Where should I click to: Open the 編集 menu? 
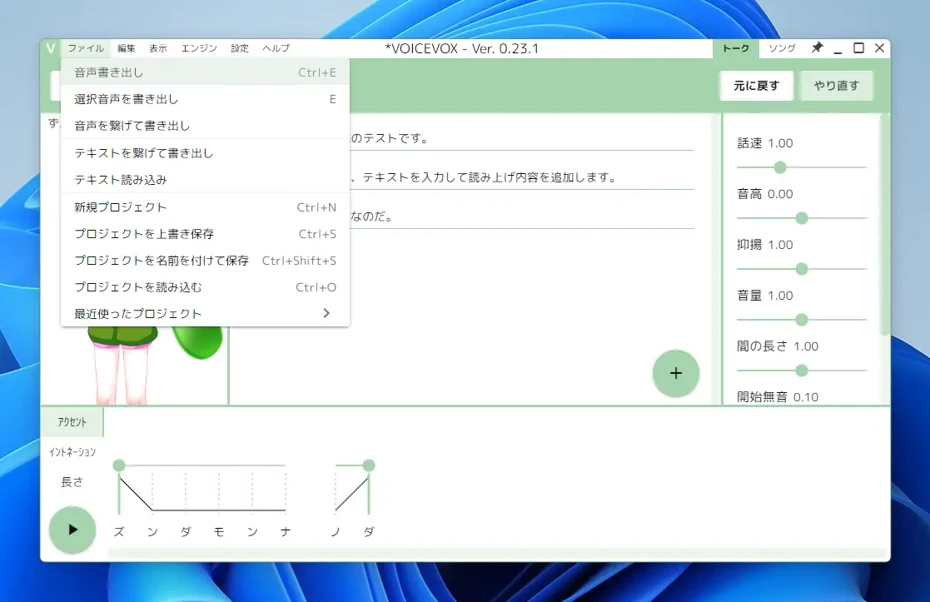point(126,48)
